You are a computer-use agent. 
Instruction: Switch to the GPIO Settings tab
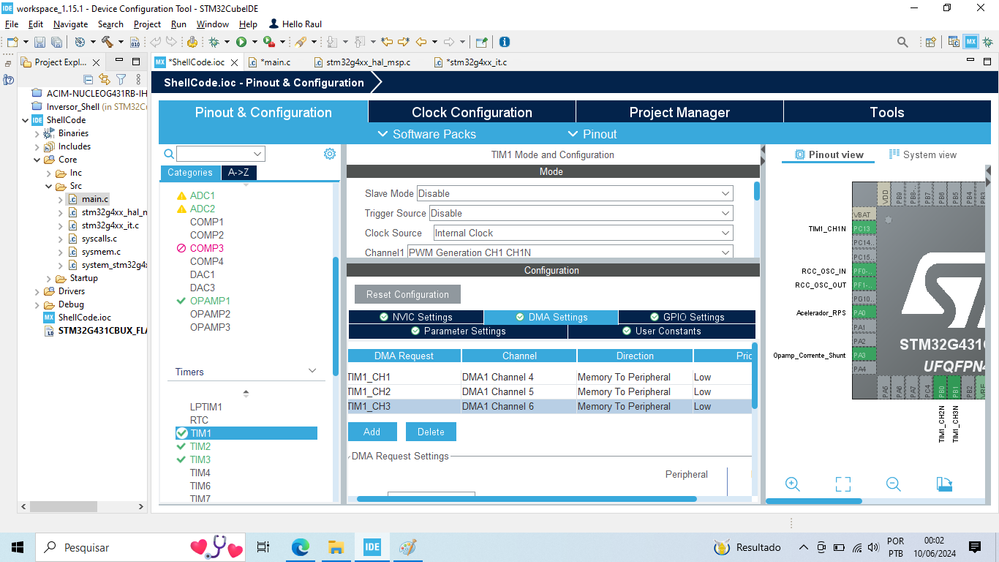[687, 317]
